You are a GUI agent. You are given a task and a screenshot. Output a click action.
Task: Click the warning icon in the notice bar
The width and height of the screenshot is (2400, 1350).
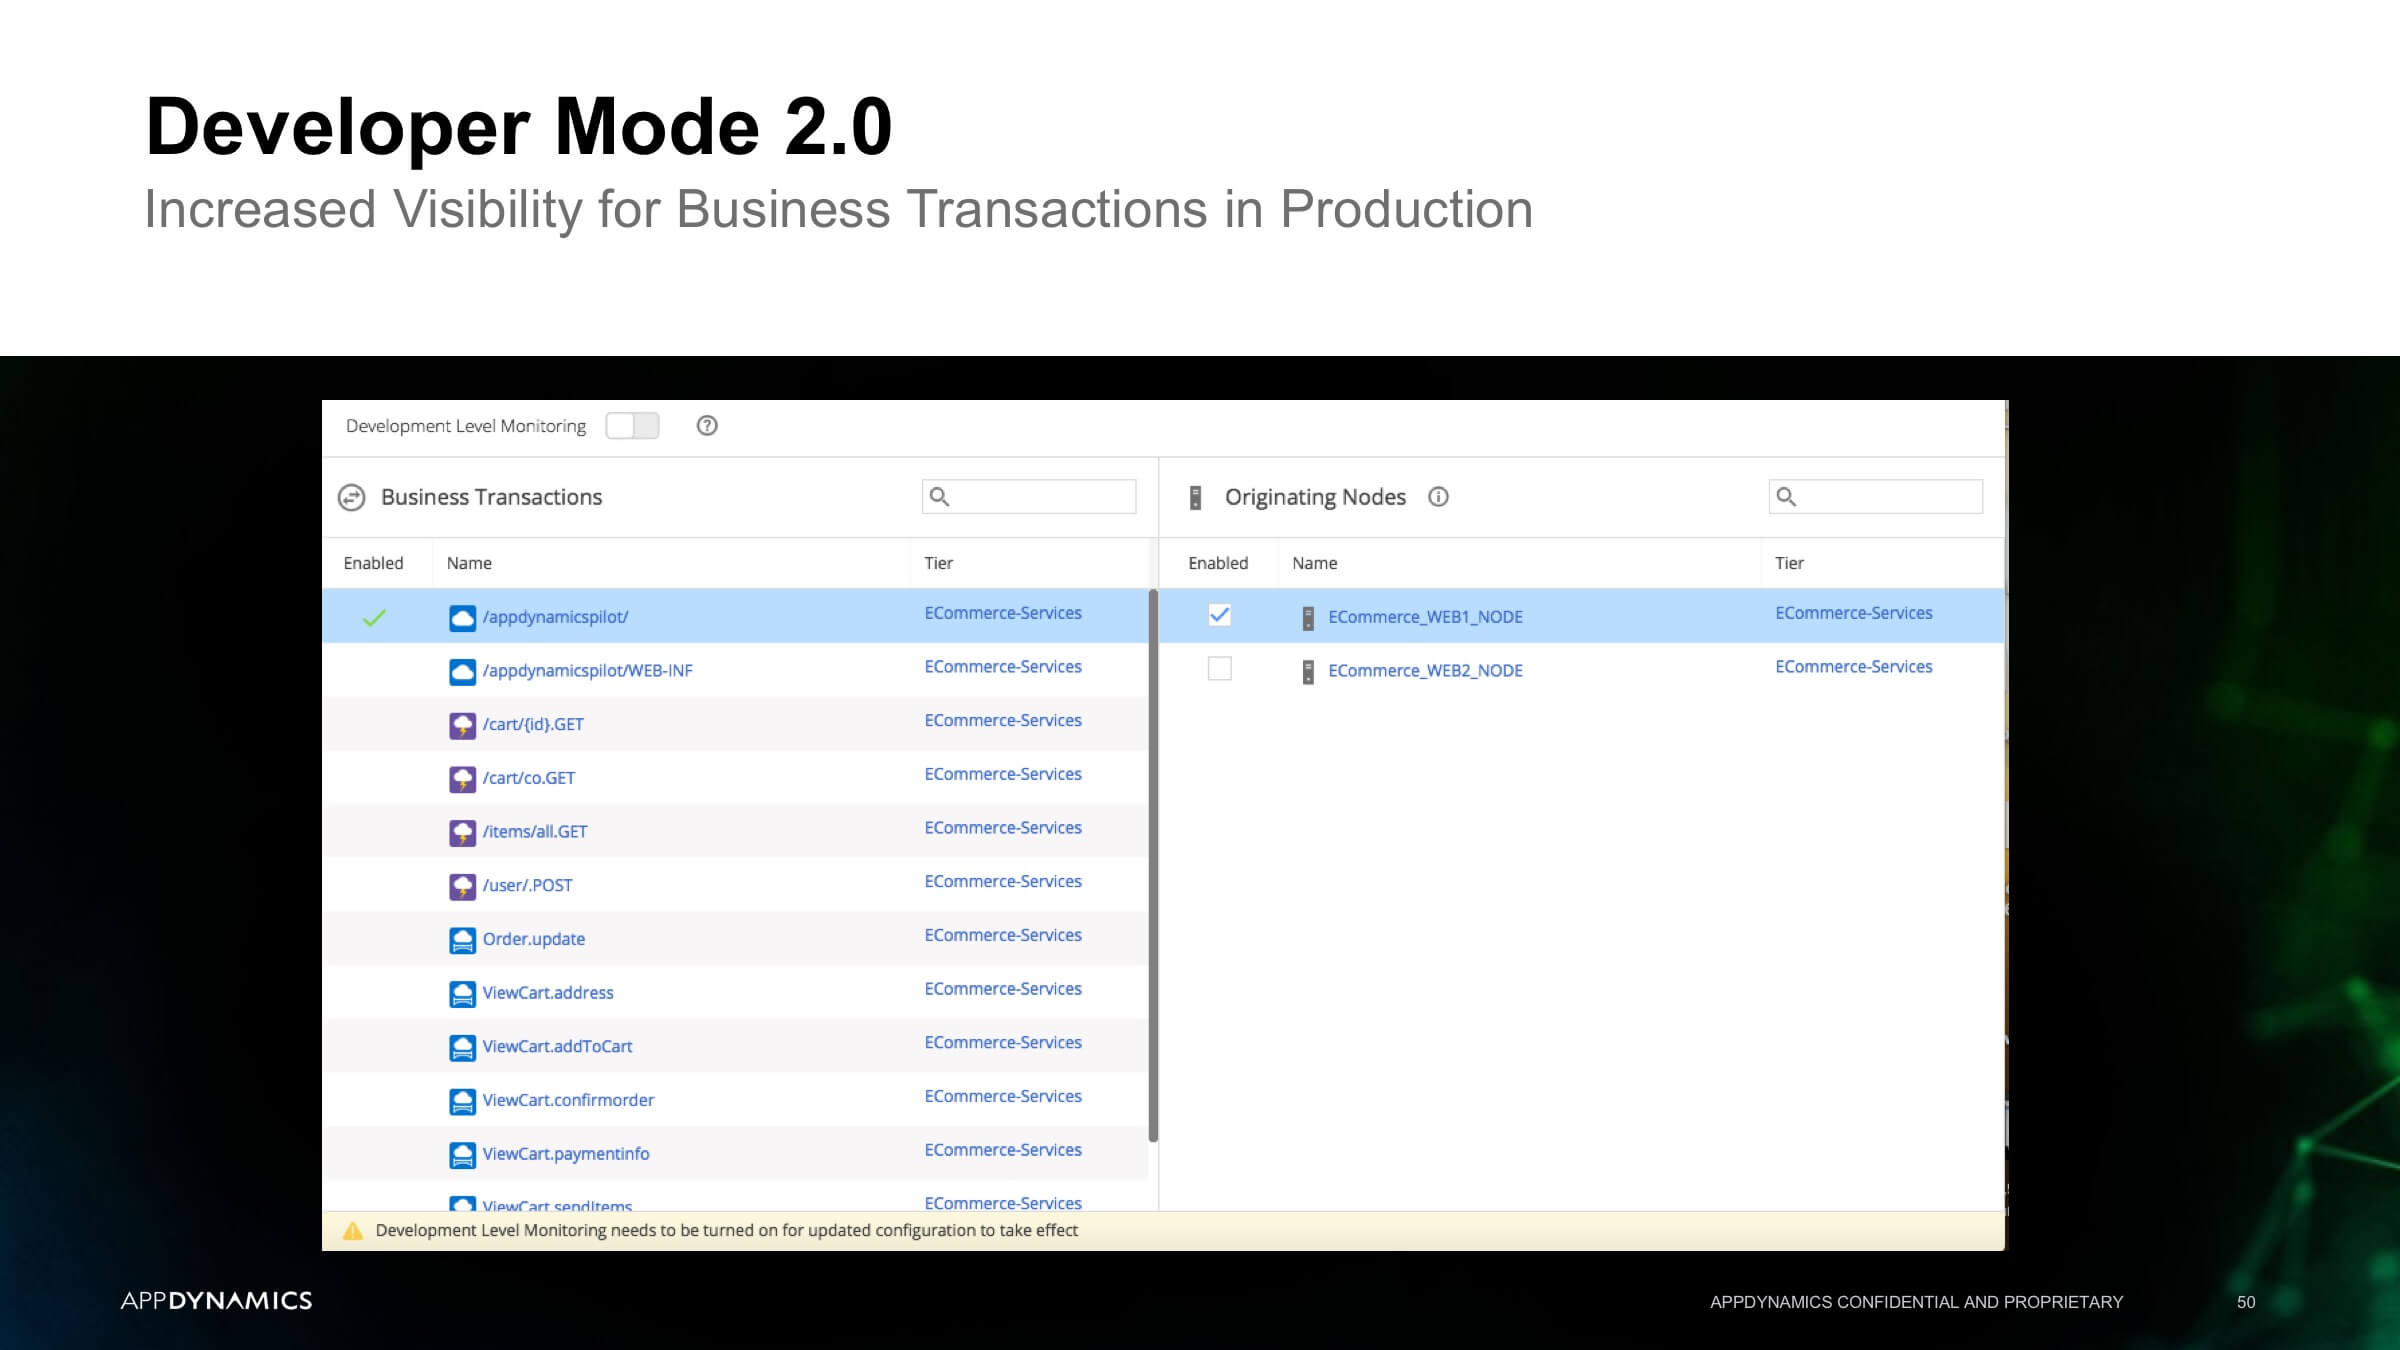352,1231
